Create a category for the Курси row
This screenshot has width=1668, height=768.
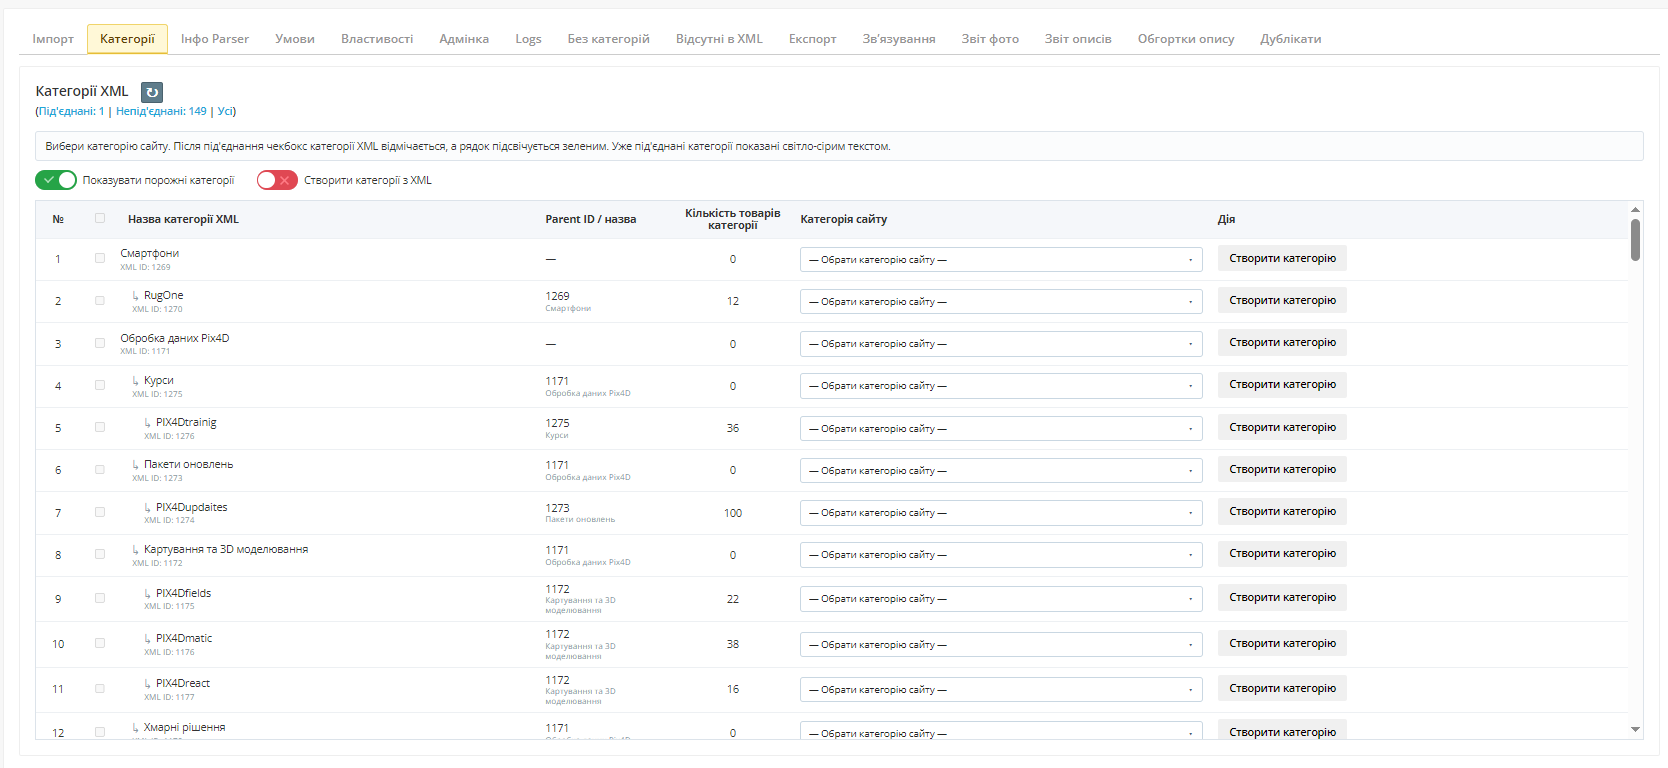[1282, 384]
